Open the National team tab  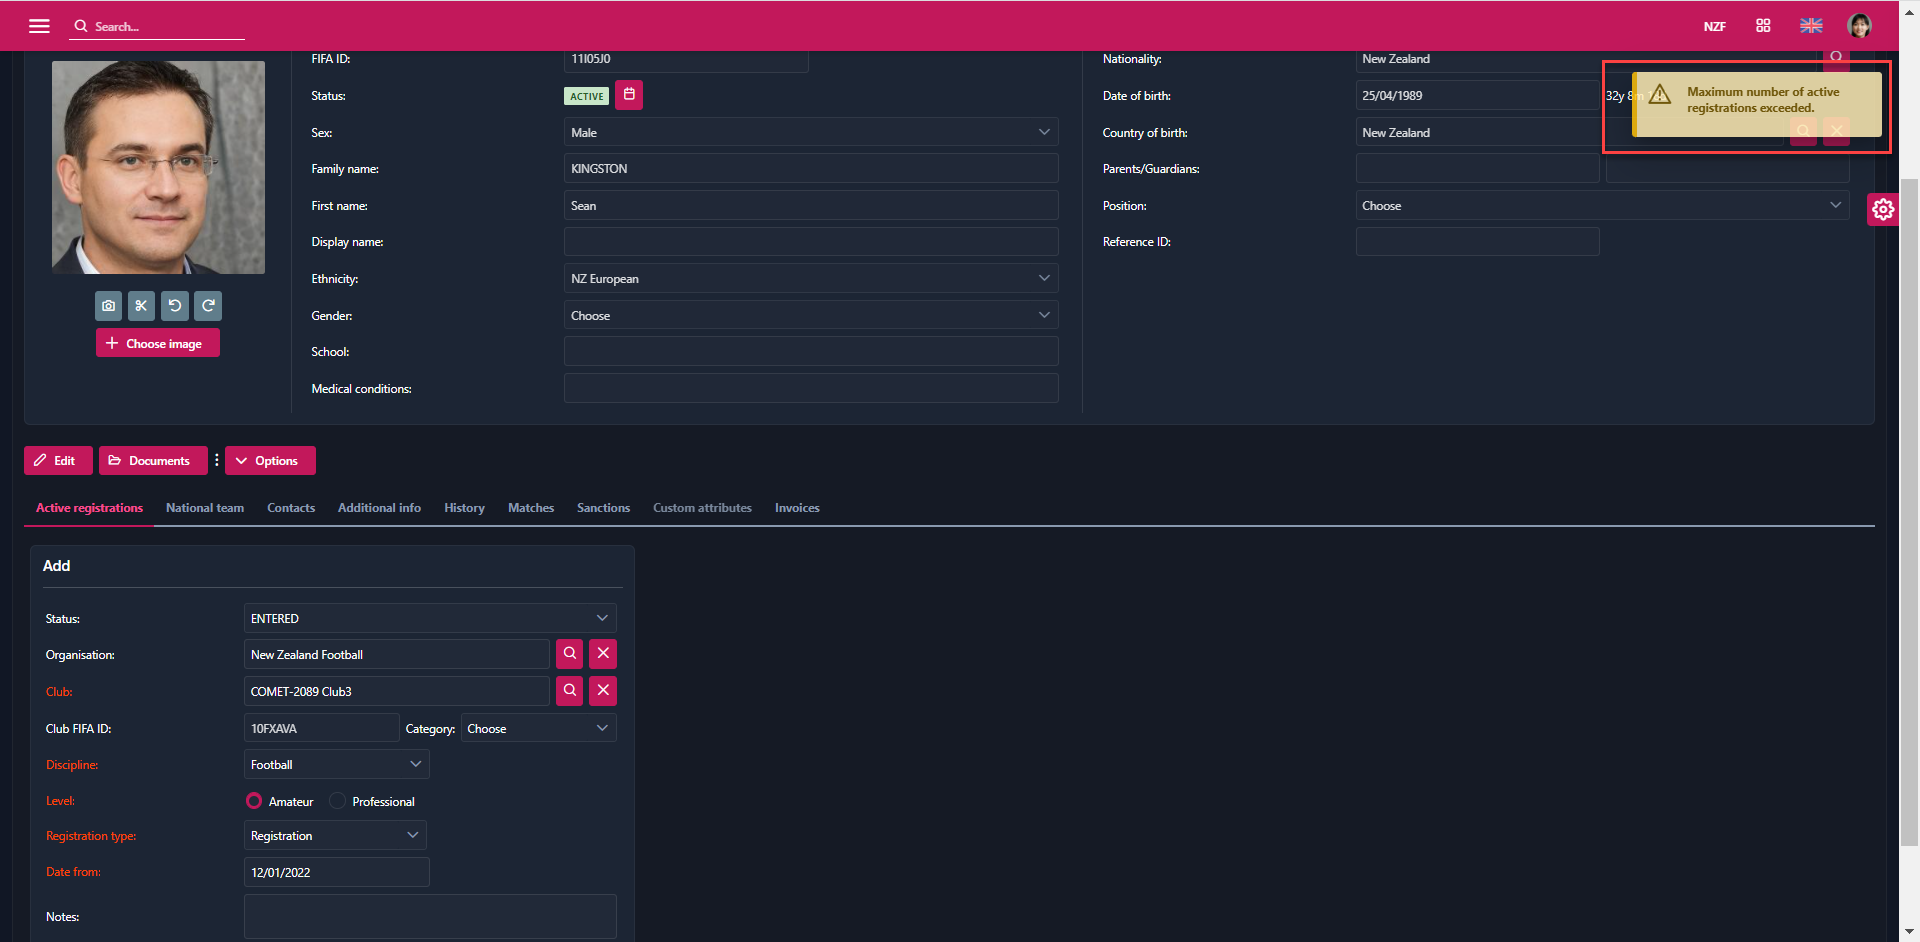click(204, 508)
